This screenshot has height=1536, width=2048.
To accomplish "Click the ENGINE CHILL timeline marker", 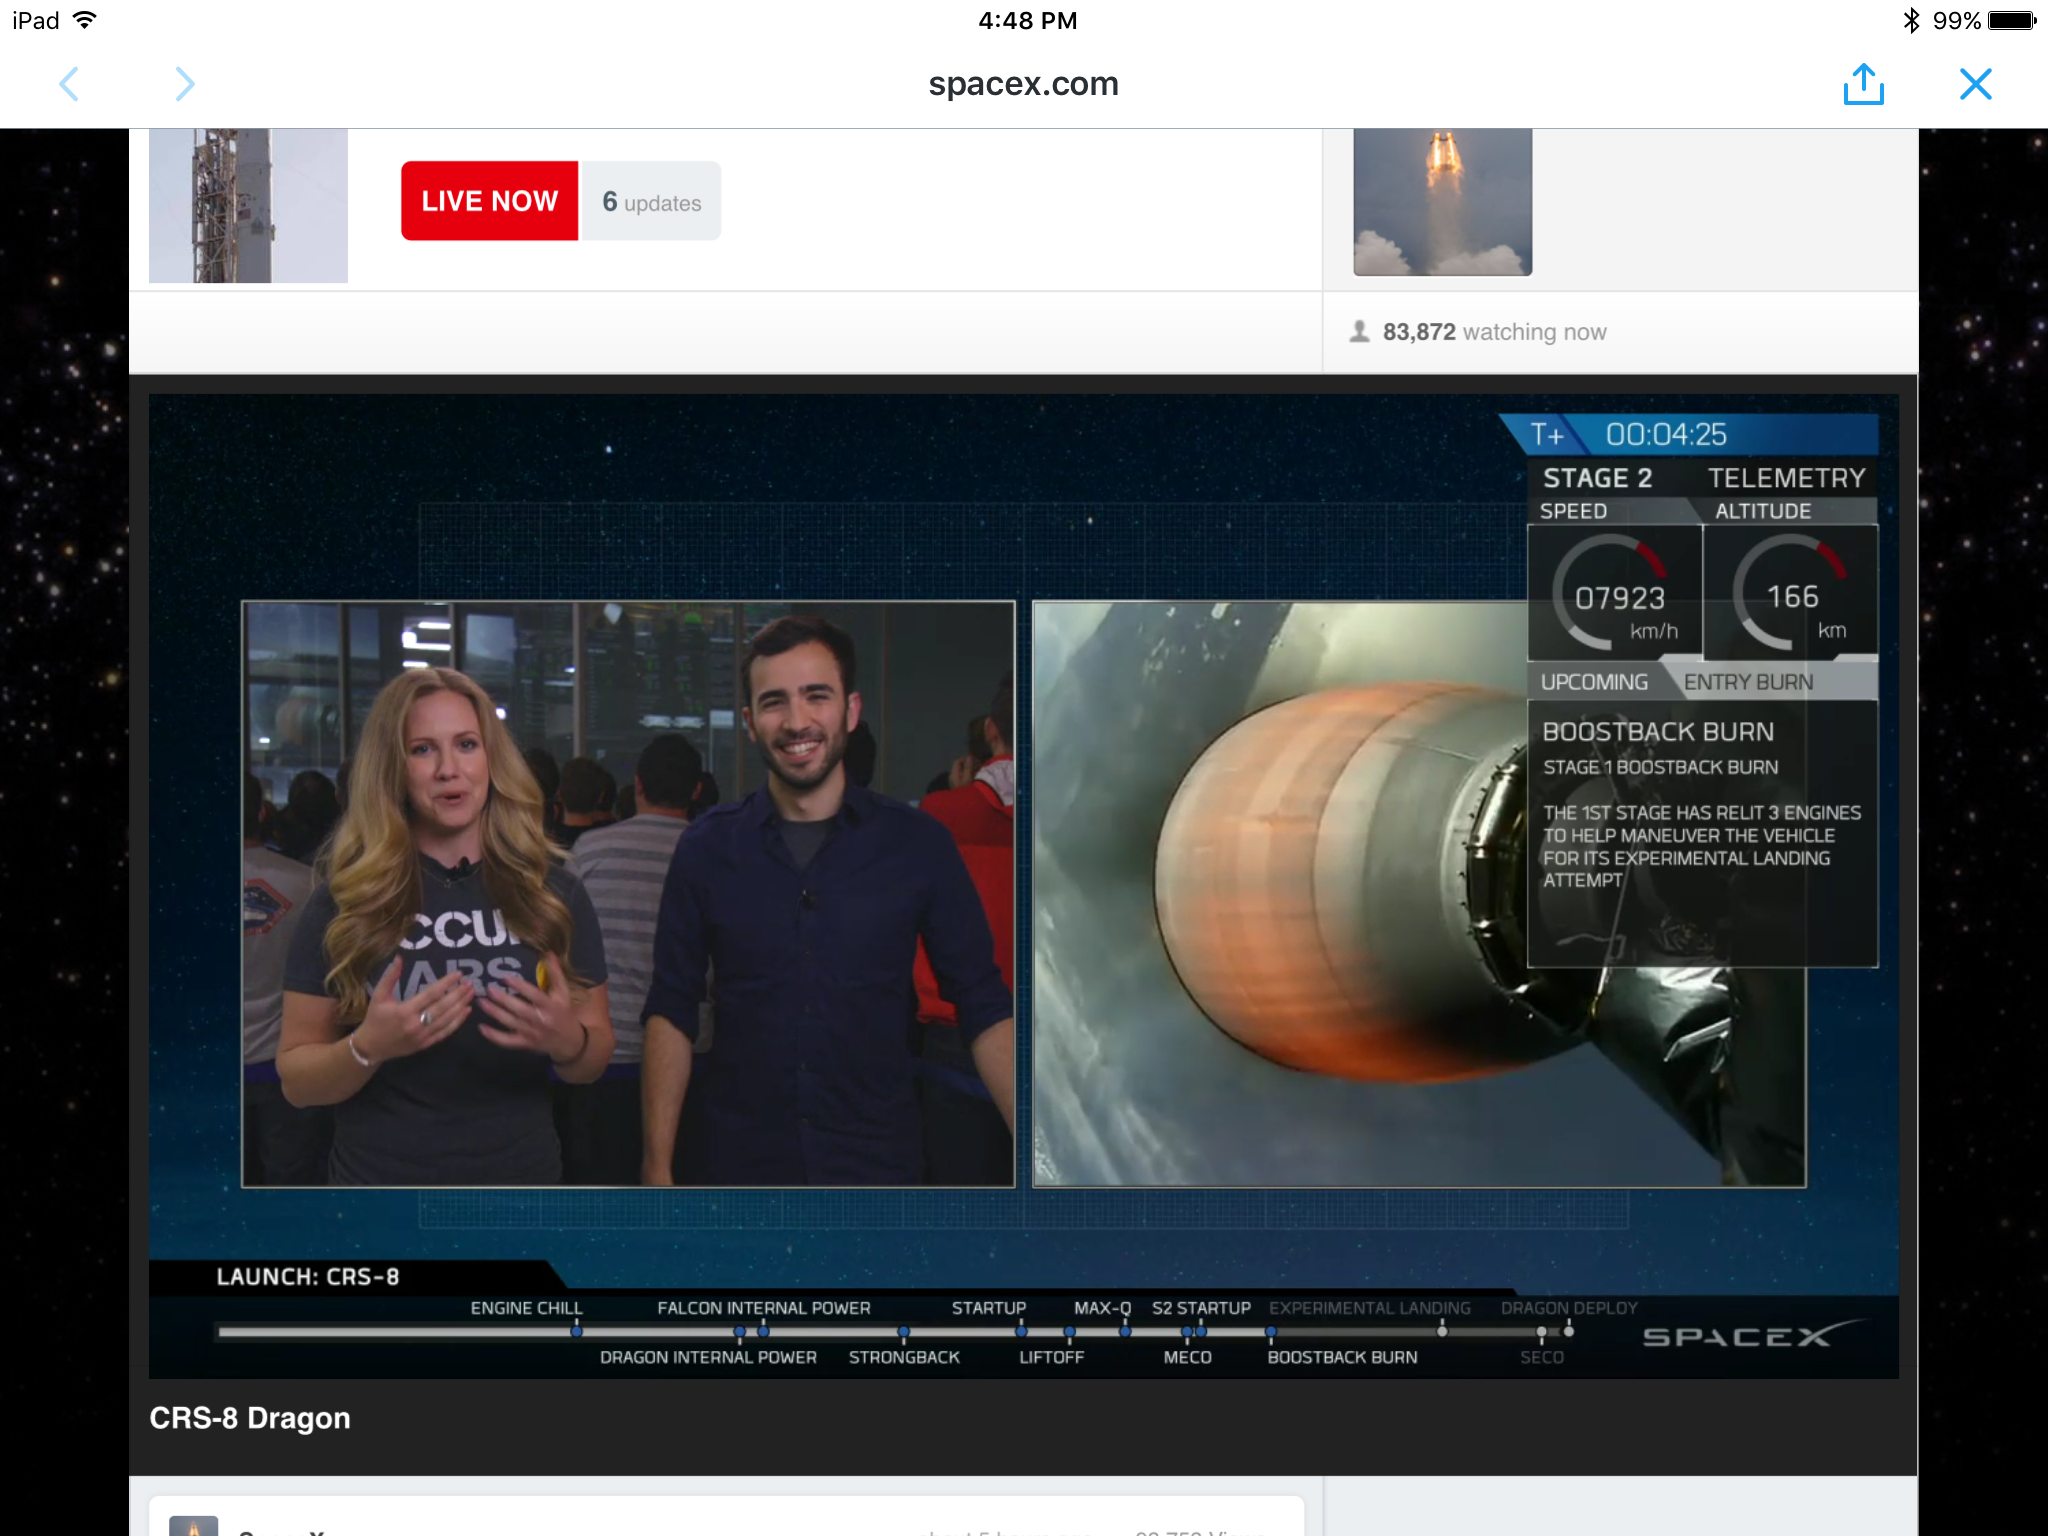I will pyautogui.click(x=576, y=1331).
